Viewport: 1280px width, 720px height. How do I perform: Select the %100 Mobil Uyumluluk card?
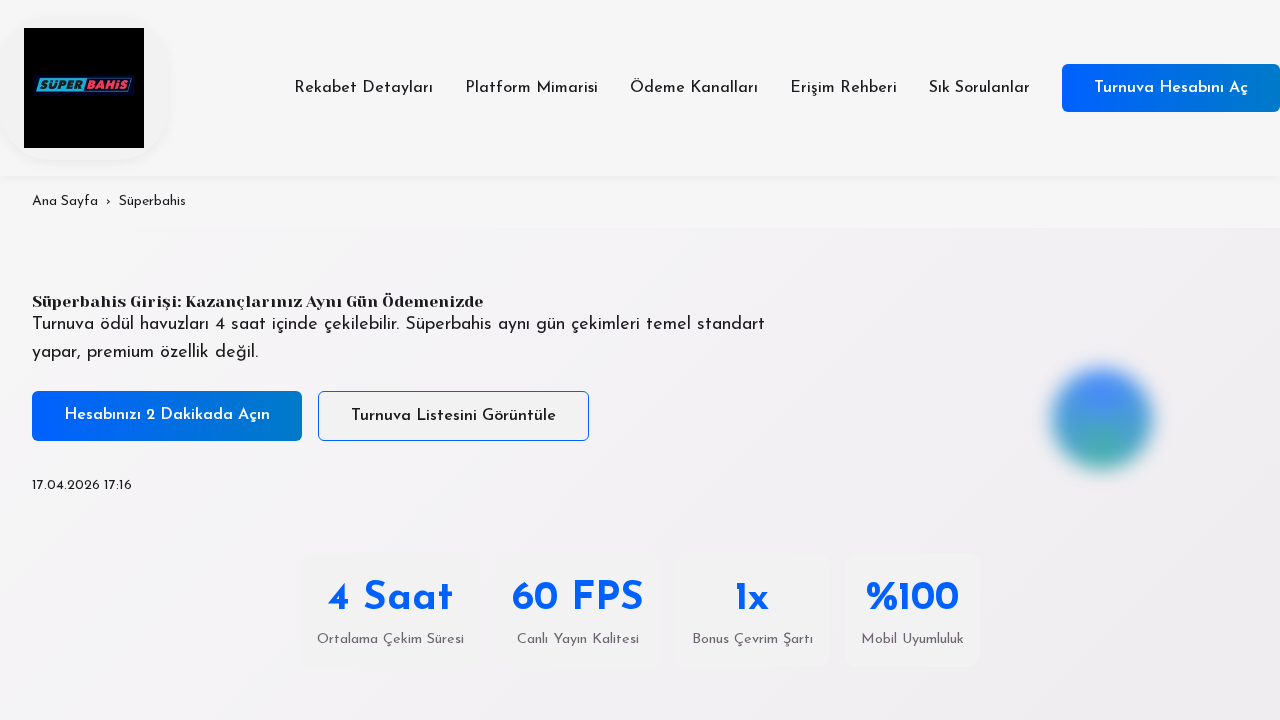click(912, 610)
